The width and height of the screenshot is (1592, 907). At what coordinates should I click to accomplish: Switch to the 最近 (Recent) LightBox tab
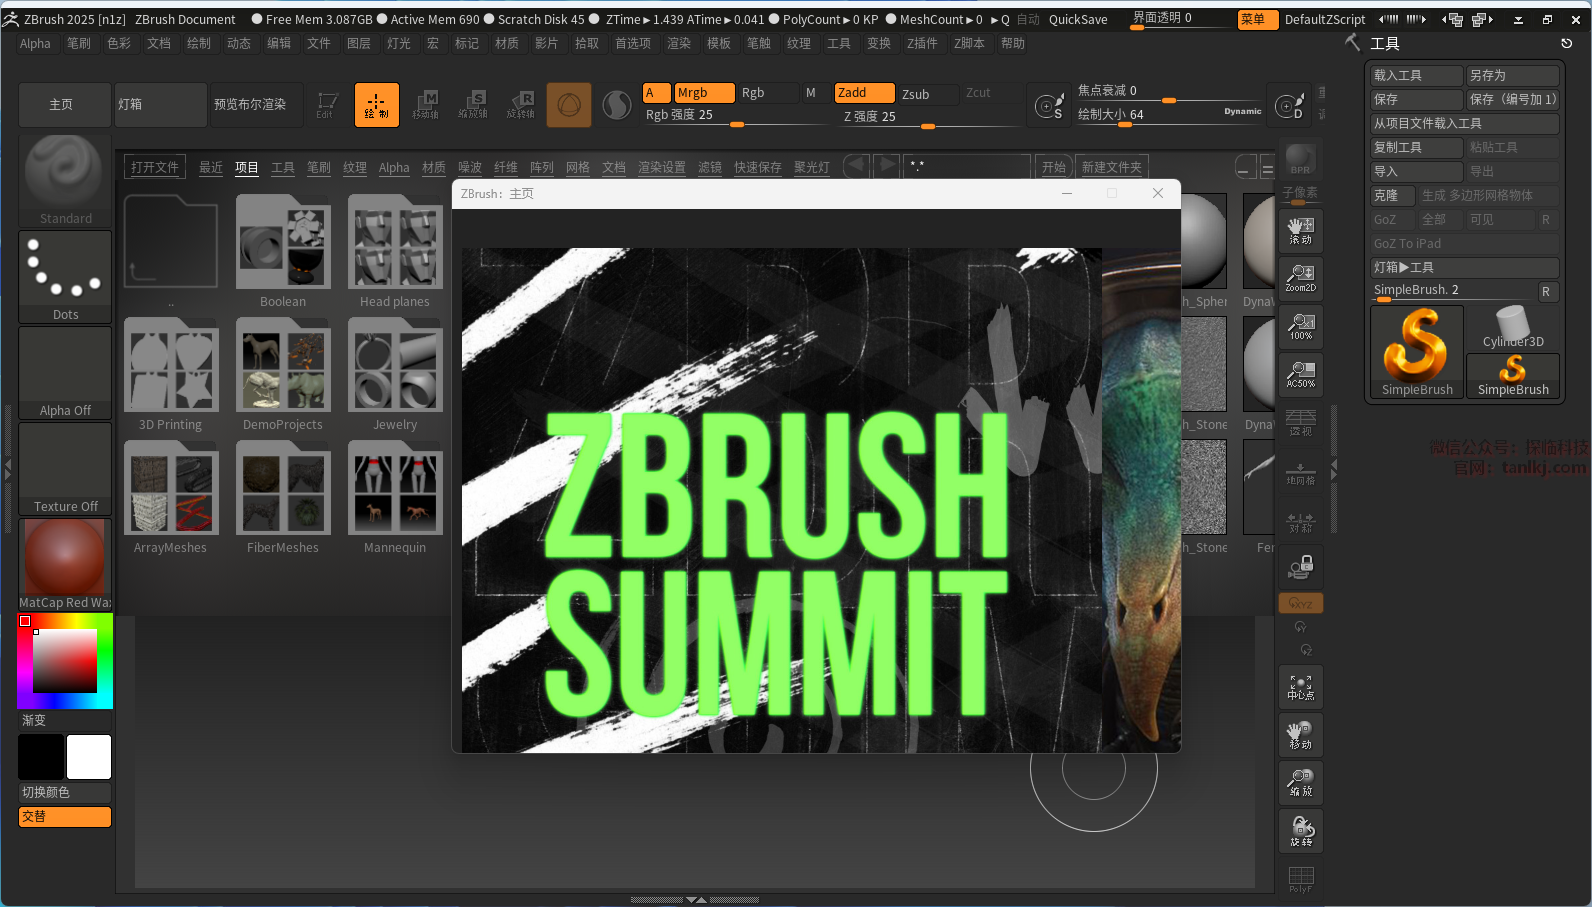(x=210, y=167)
